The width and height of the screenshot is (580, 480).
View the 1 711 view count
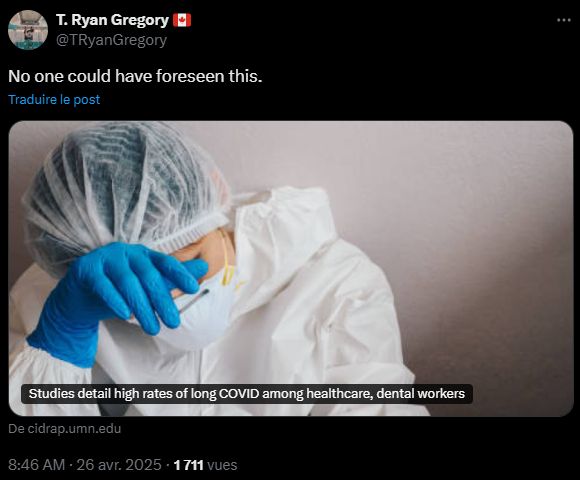(189, 465)
